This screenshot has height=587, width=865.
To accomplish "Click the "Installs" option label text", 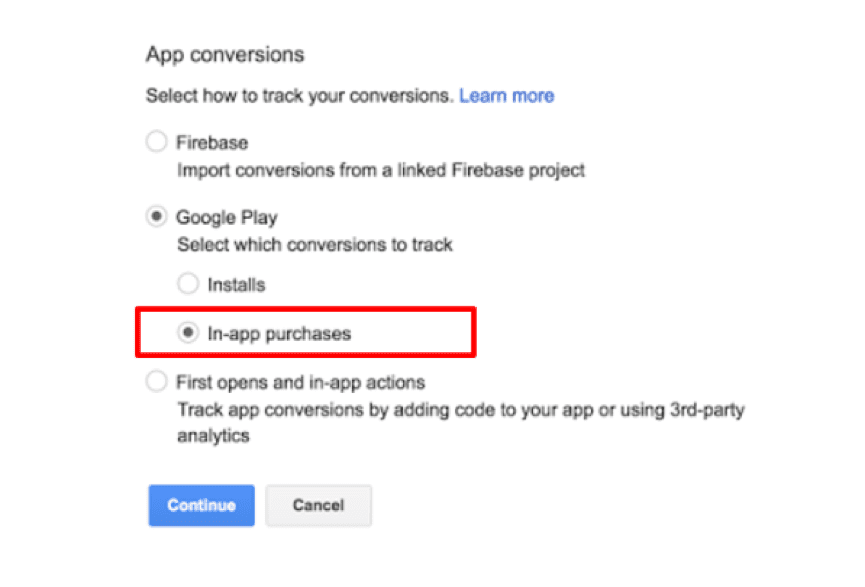I will click(236, 284).
